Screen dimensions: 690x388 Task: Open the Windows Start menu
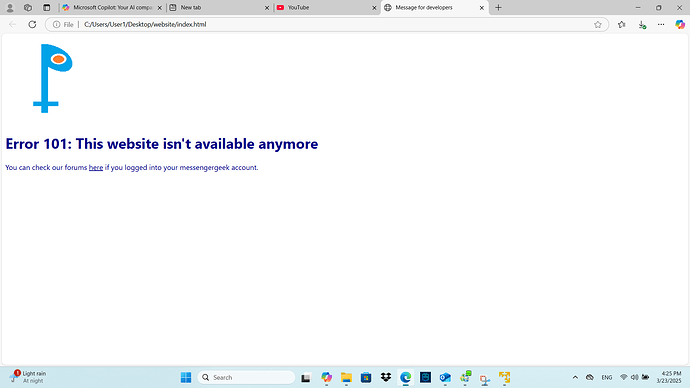tap(186, 377)
